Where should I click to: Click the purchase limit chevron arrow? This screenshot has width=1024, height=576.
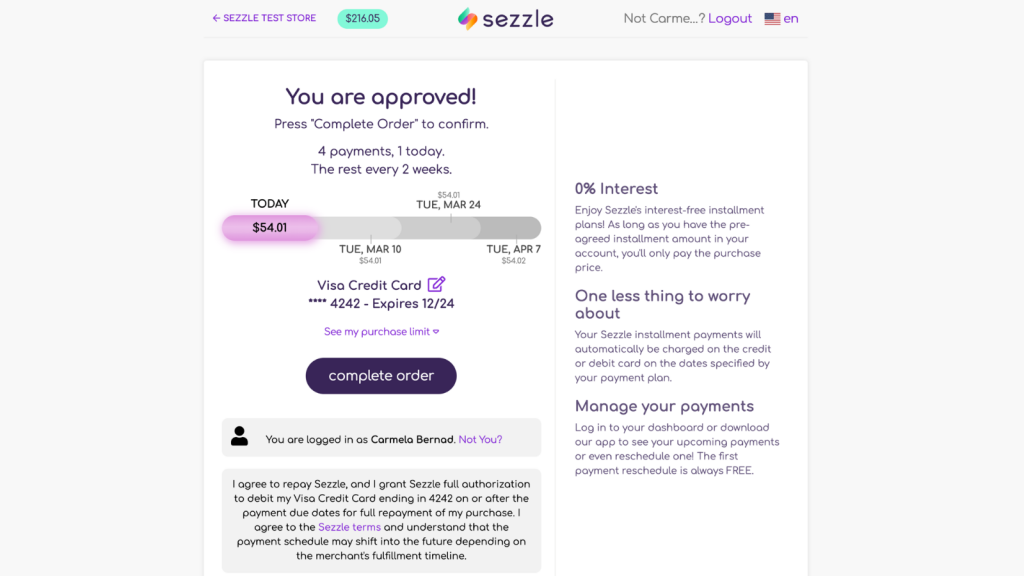tap(438, 331)
